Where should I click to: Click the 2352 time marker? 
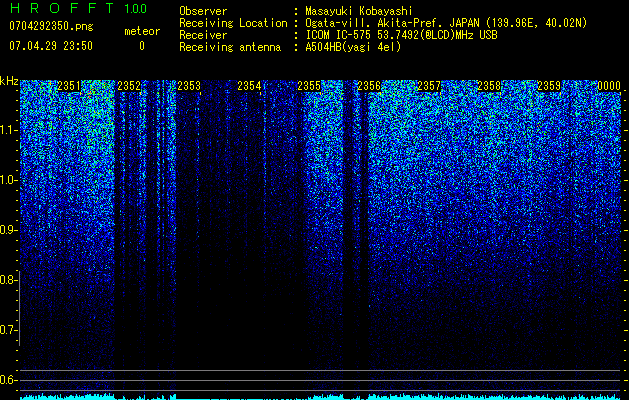129,86
